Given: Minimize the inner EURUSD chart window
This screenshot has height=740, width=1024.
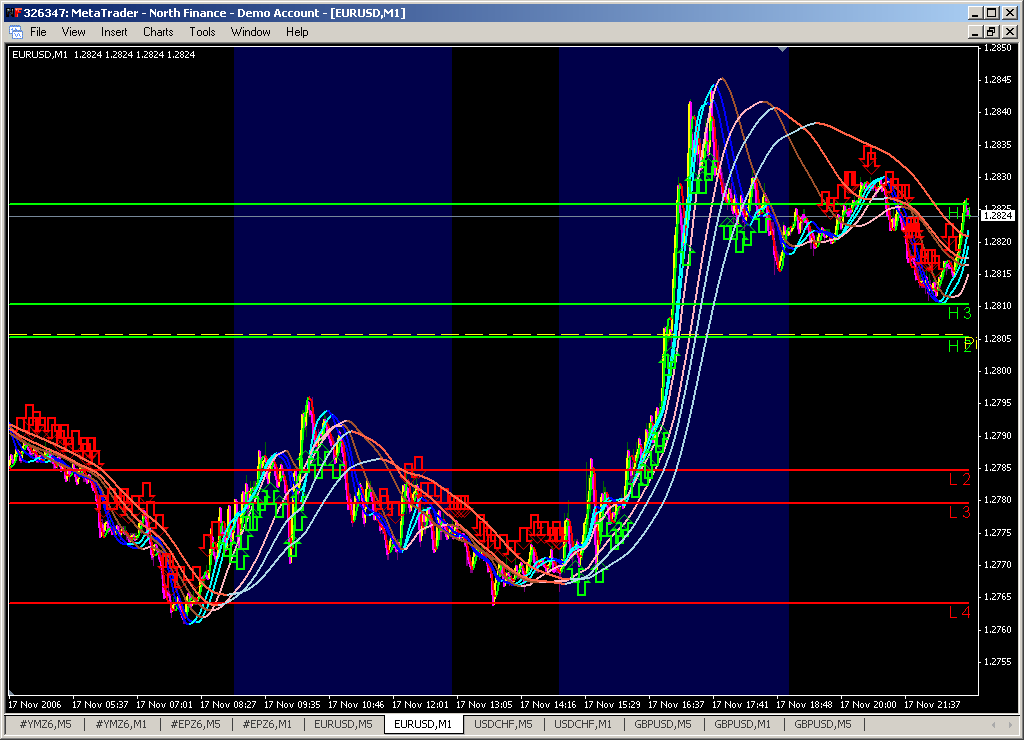Looking at the screenshot, I should pos(975,32).
